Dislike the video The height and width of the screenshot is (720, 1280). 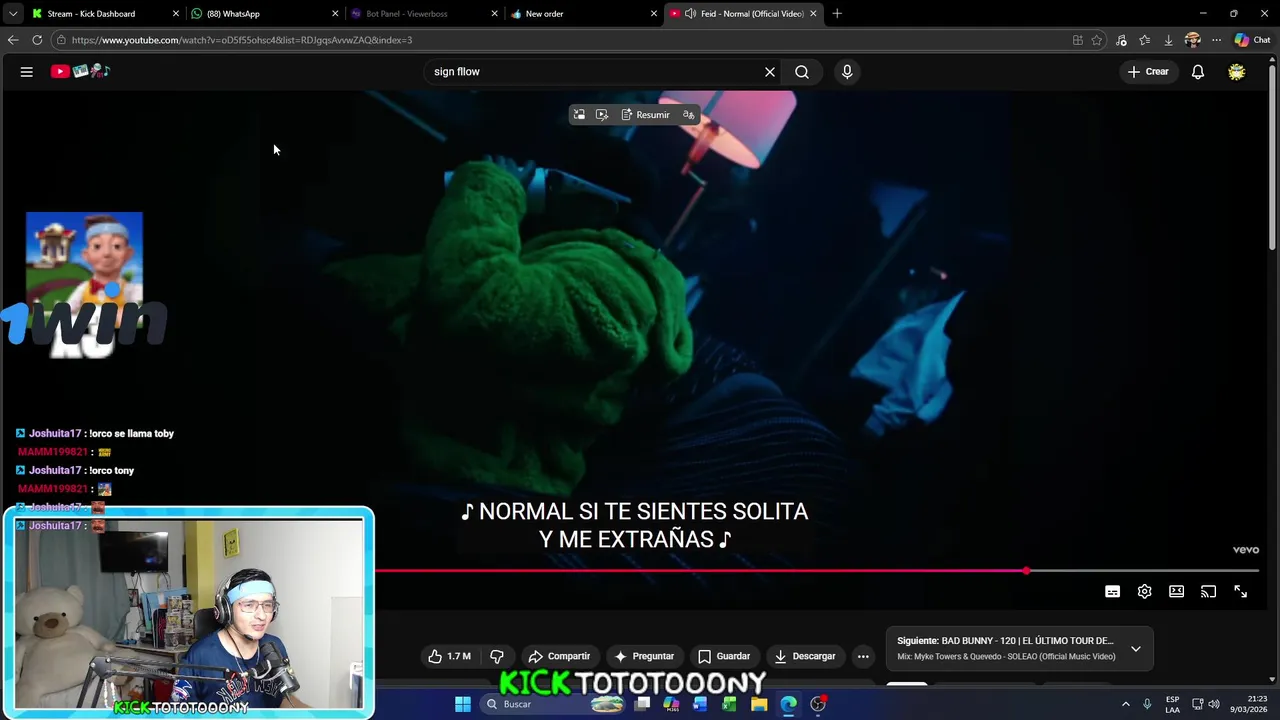497,656
